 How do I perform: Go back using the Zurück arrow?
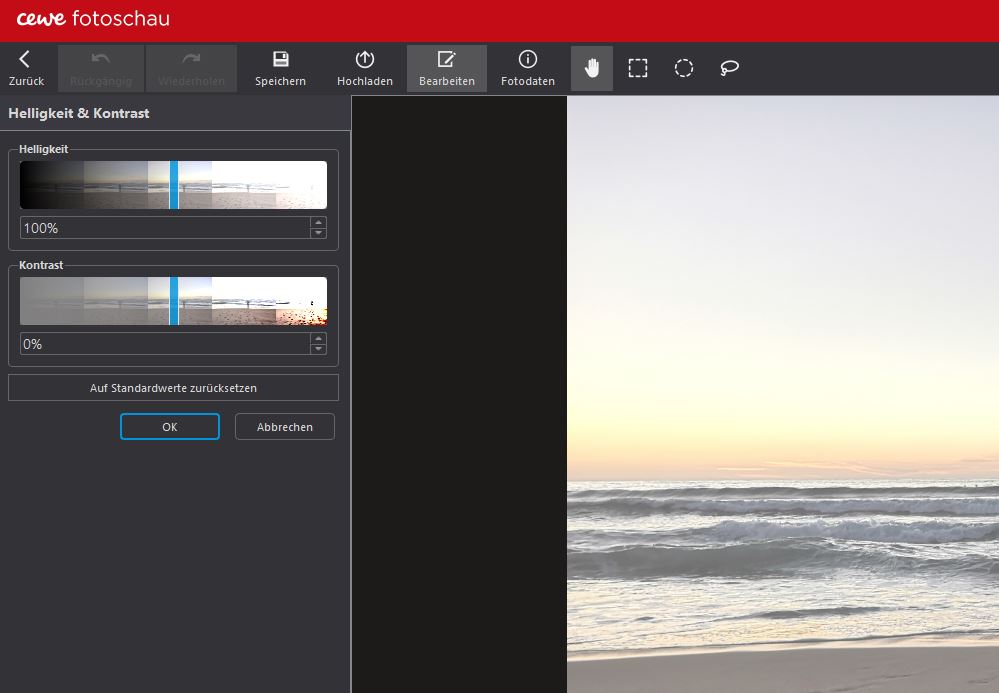tap(26, 68)
